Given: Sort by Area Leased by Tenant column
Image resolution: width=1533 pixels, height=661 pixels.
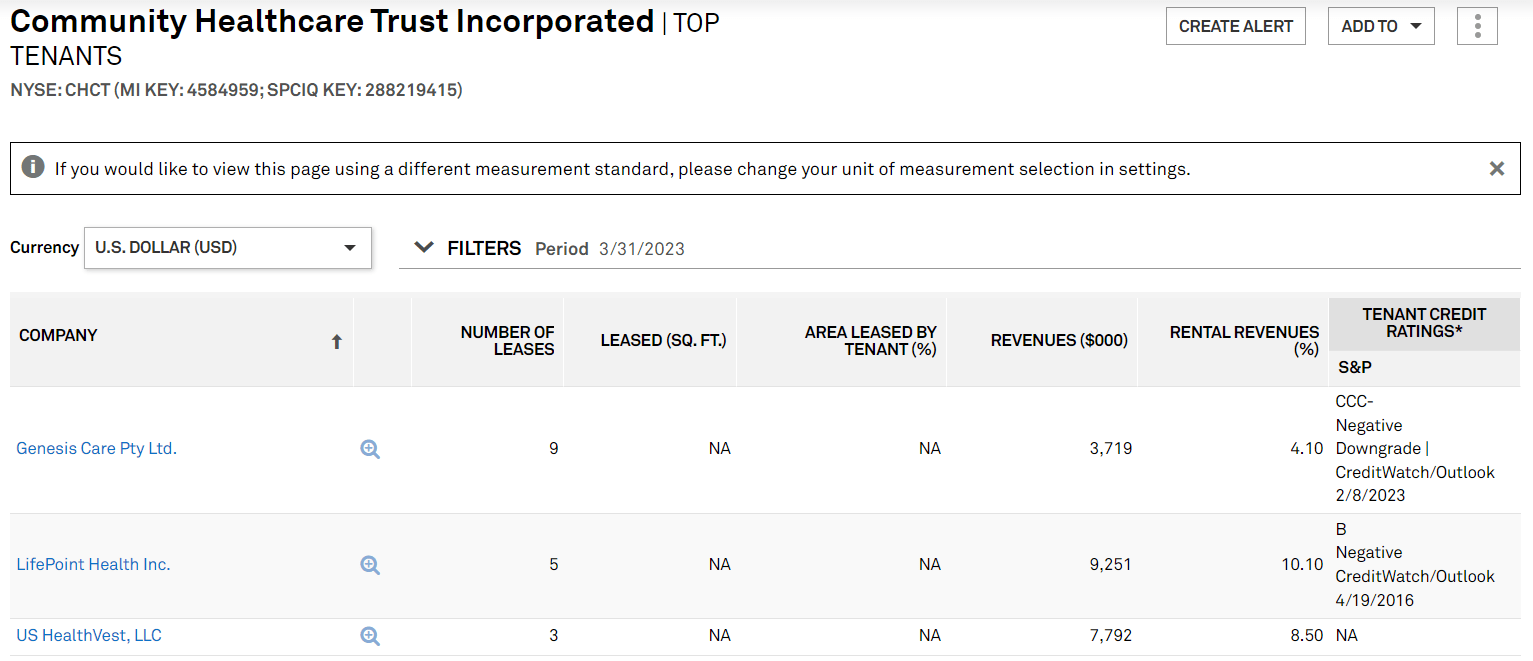Looking at the screenshot, I should pyautogui.click(x=870, y=340).
